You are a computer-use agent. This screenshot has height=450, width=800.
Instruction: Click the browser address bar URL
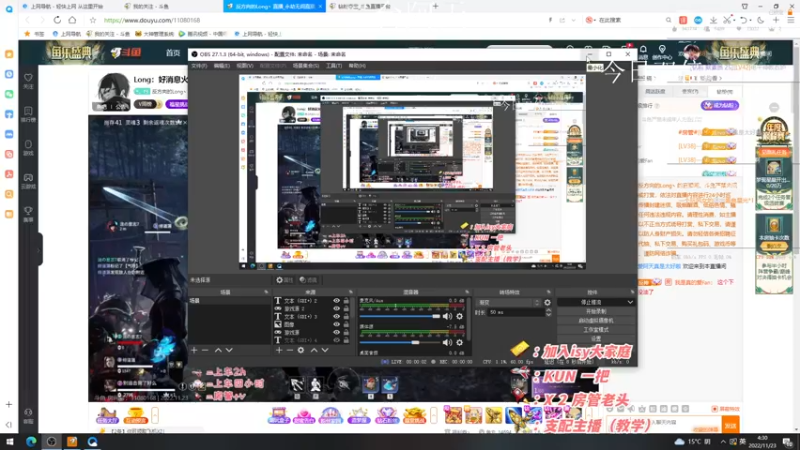[x=152, y=20]
